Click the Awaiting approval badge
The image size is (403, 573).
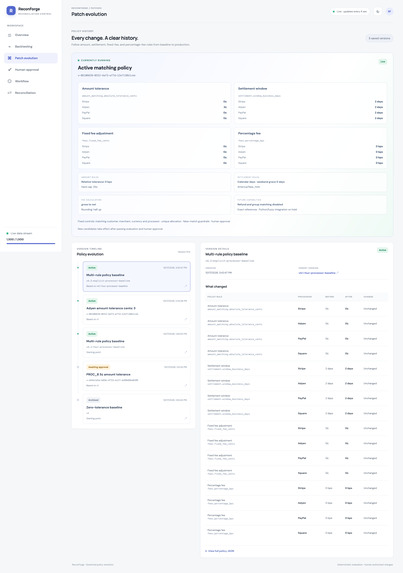[x=98, y=367]
